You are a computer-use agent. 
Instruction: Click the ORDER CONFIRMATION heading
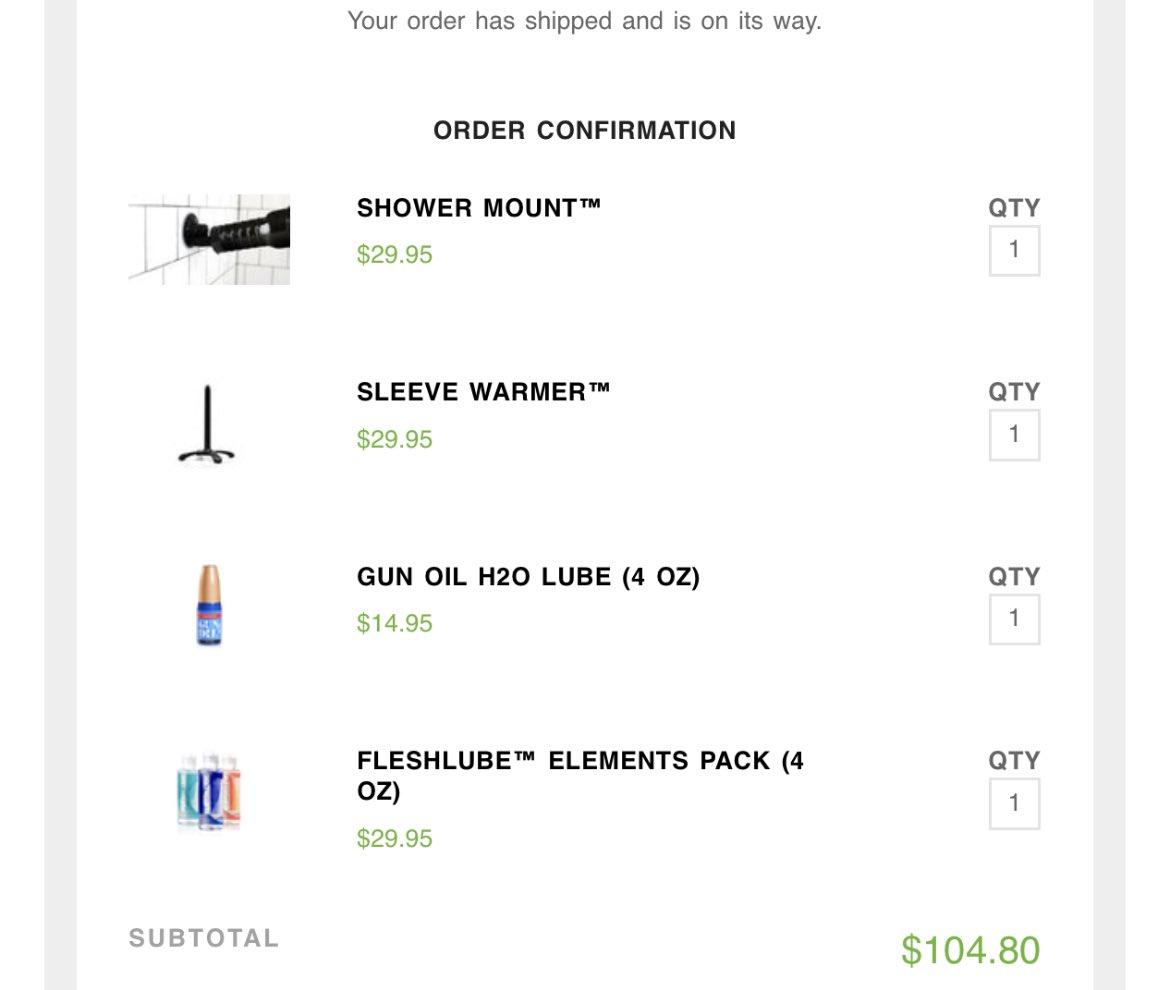(584, 131)
